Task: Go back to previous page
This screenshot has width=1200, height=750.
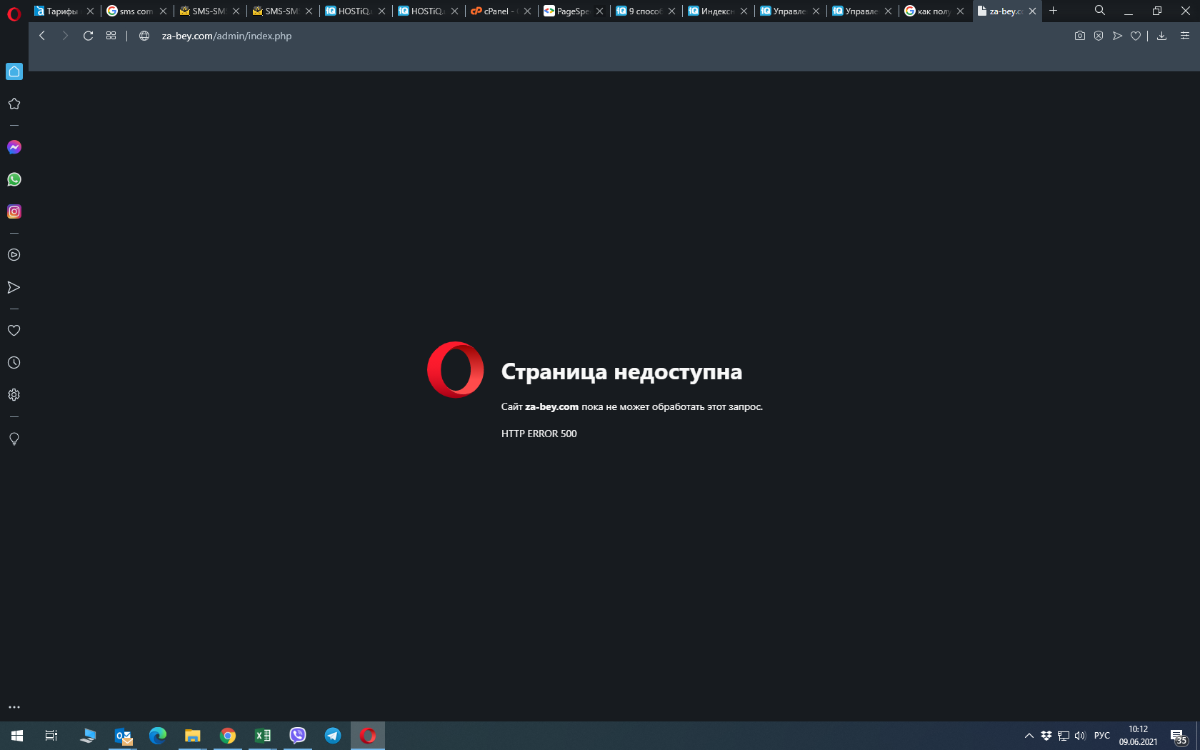Action: (42, 35)
